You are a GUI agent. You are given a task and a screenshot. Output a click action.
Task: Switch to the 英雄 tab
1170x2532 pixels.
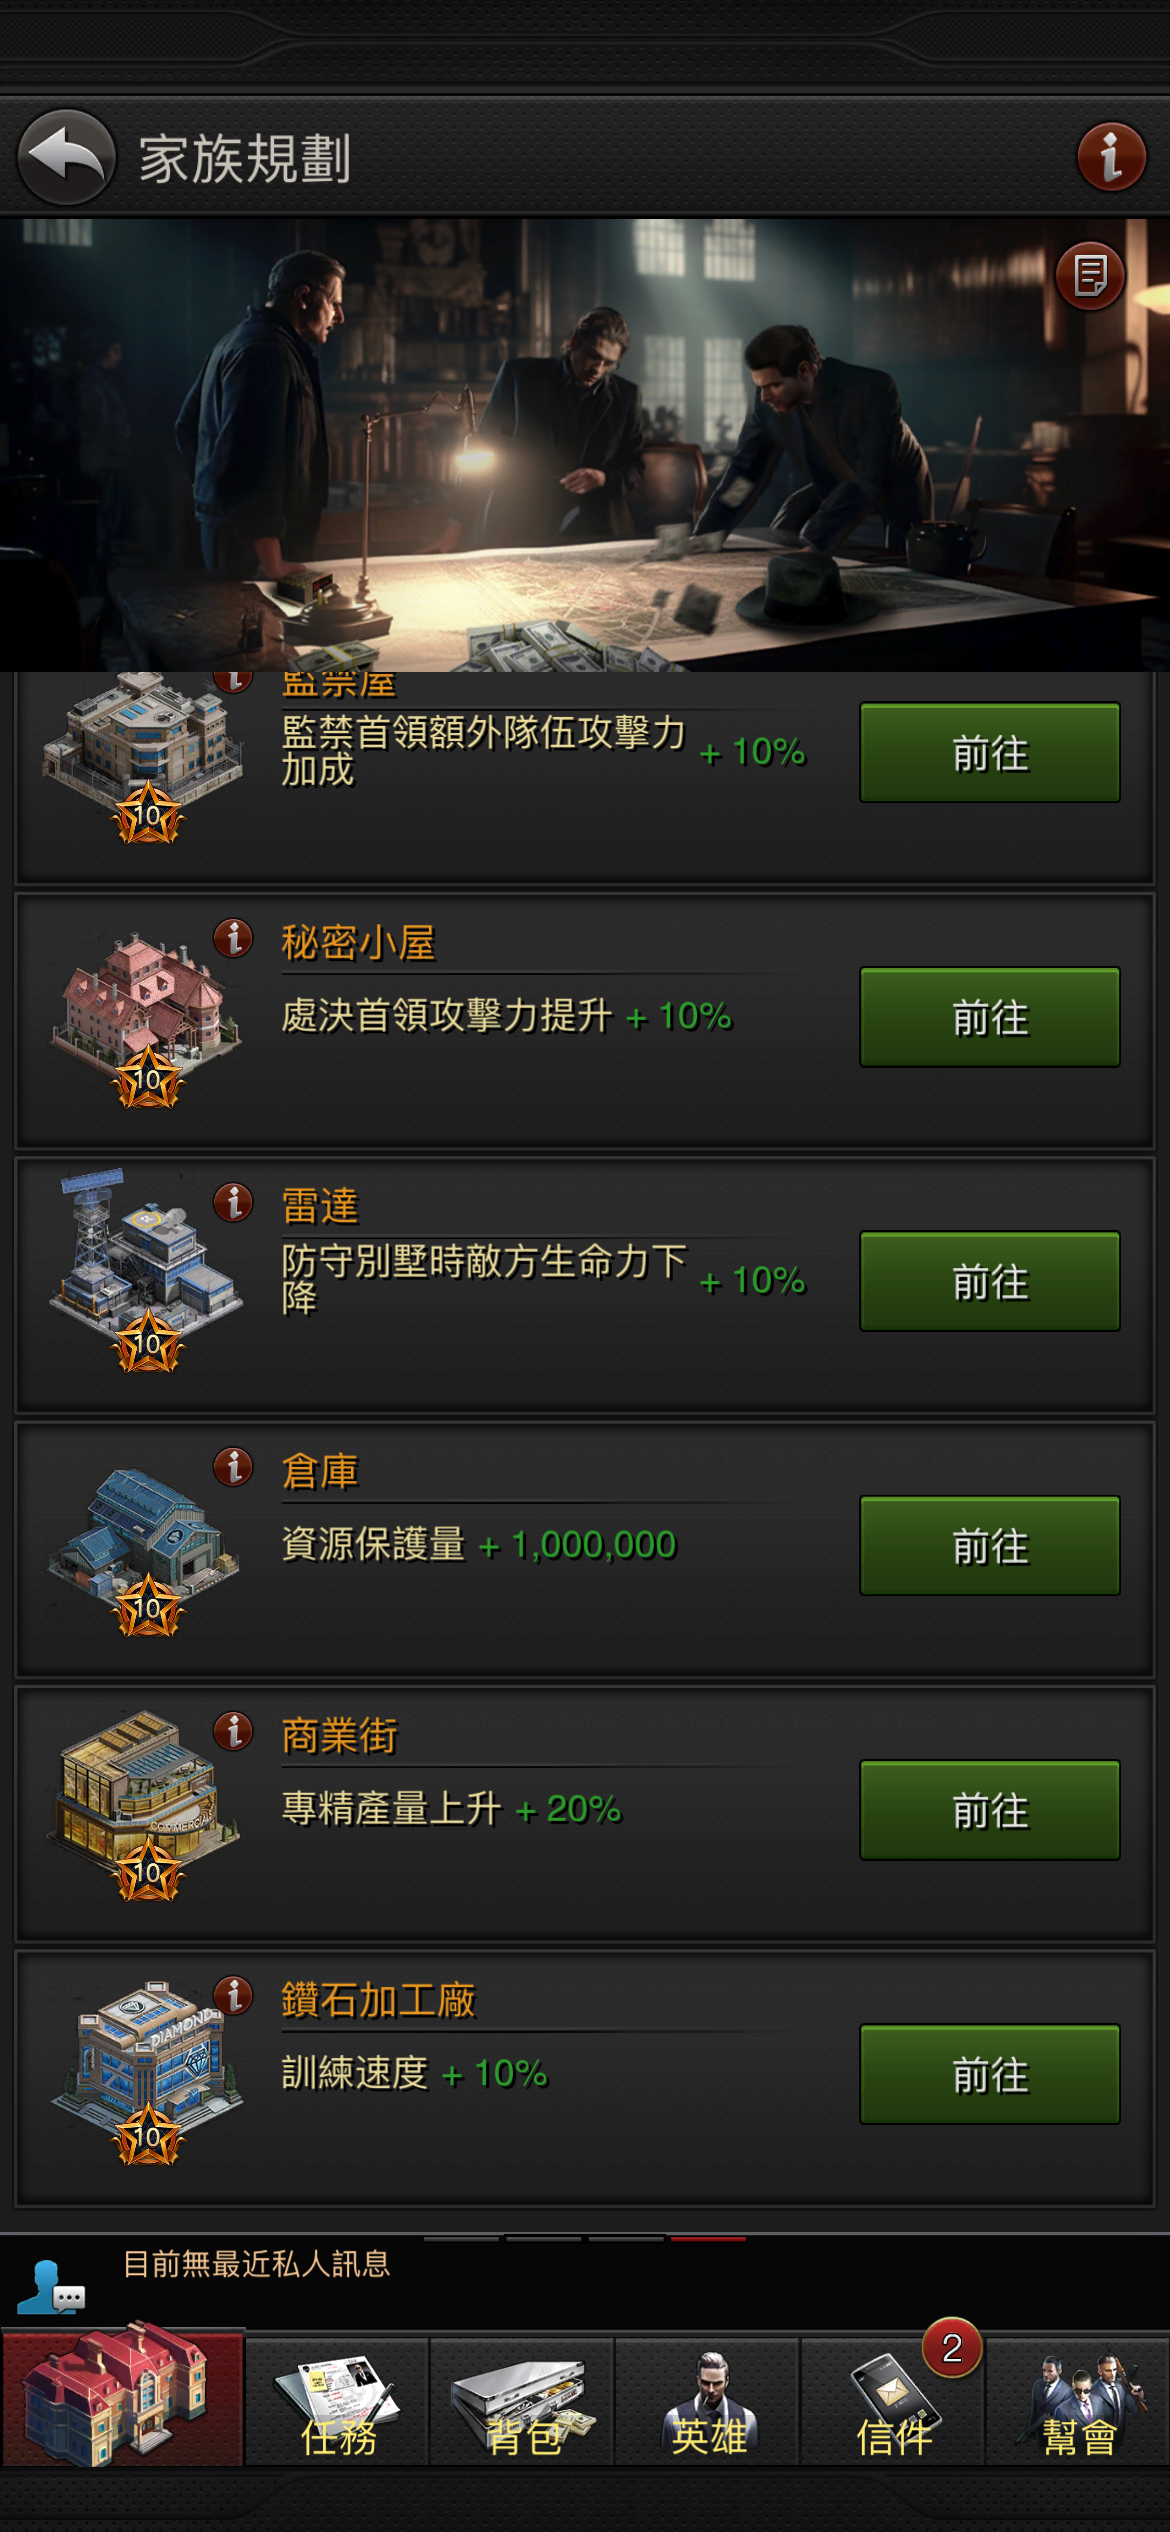click(708, 2402)
